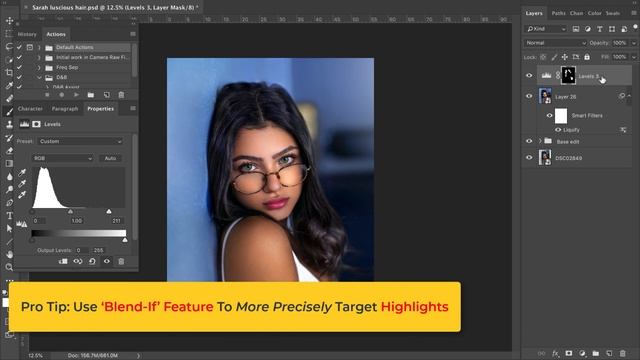
Task: Delete the adjustment via Properties trash icon
Action: [x=121, y=261]
